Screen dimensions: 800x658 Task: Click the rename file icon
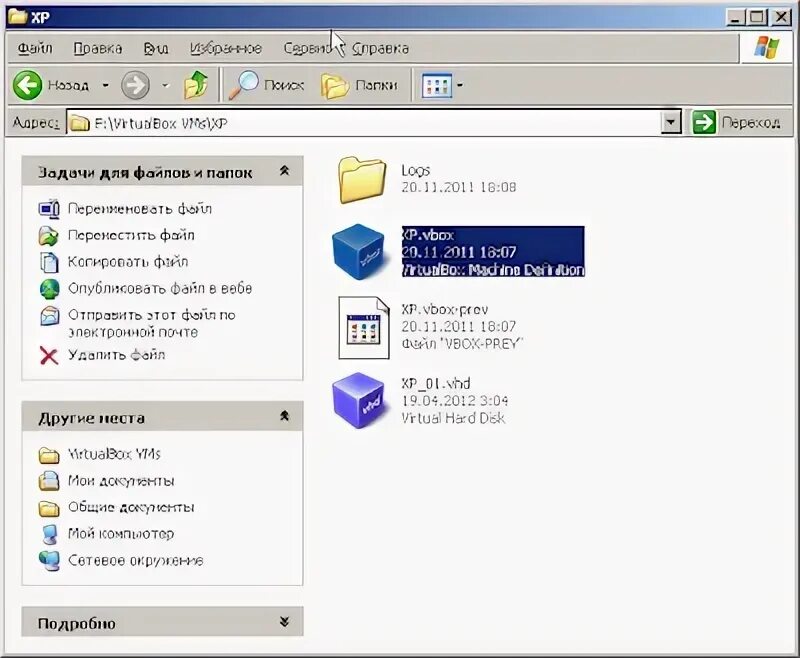pyautogui.click(x=49, y=209)
